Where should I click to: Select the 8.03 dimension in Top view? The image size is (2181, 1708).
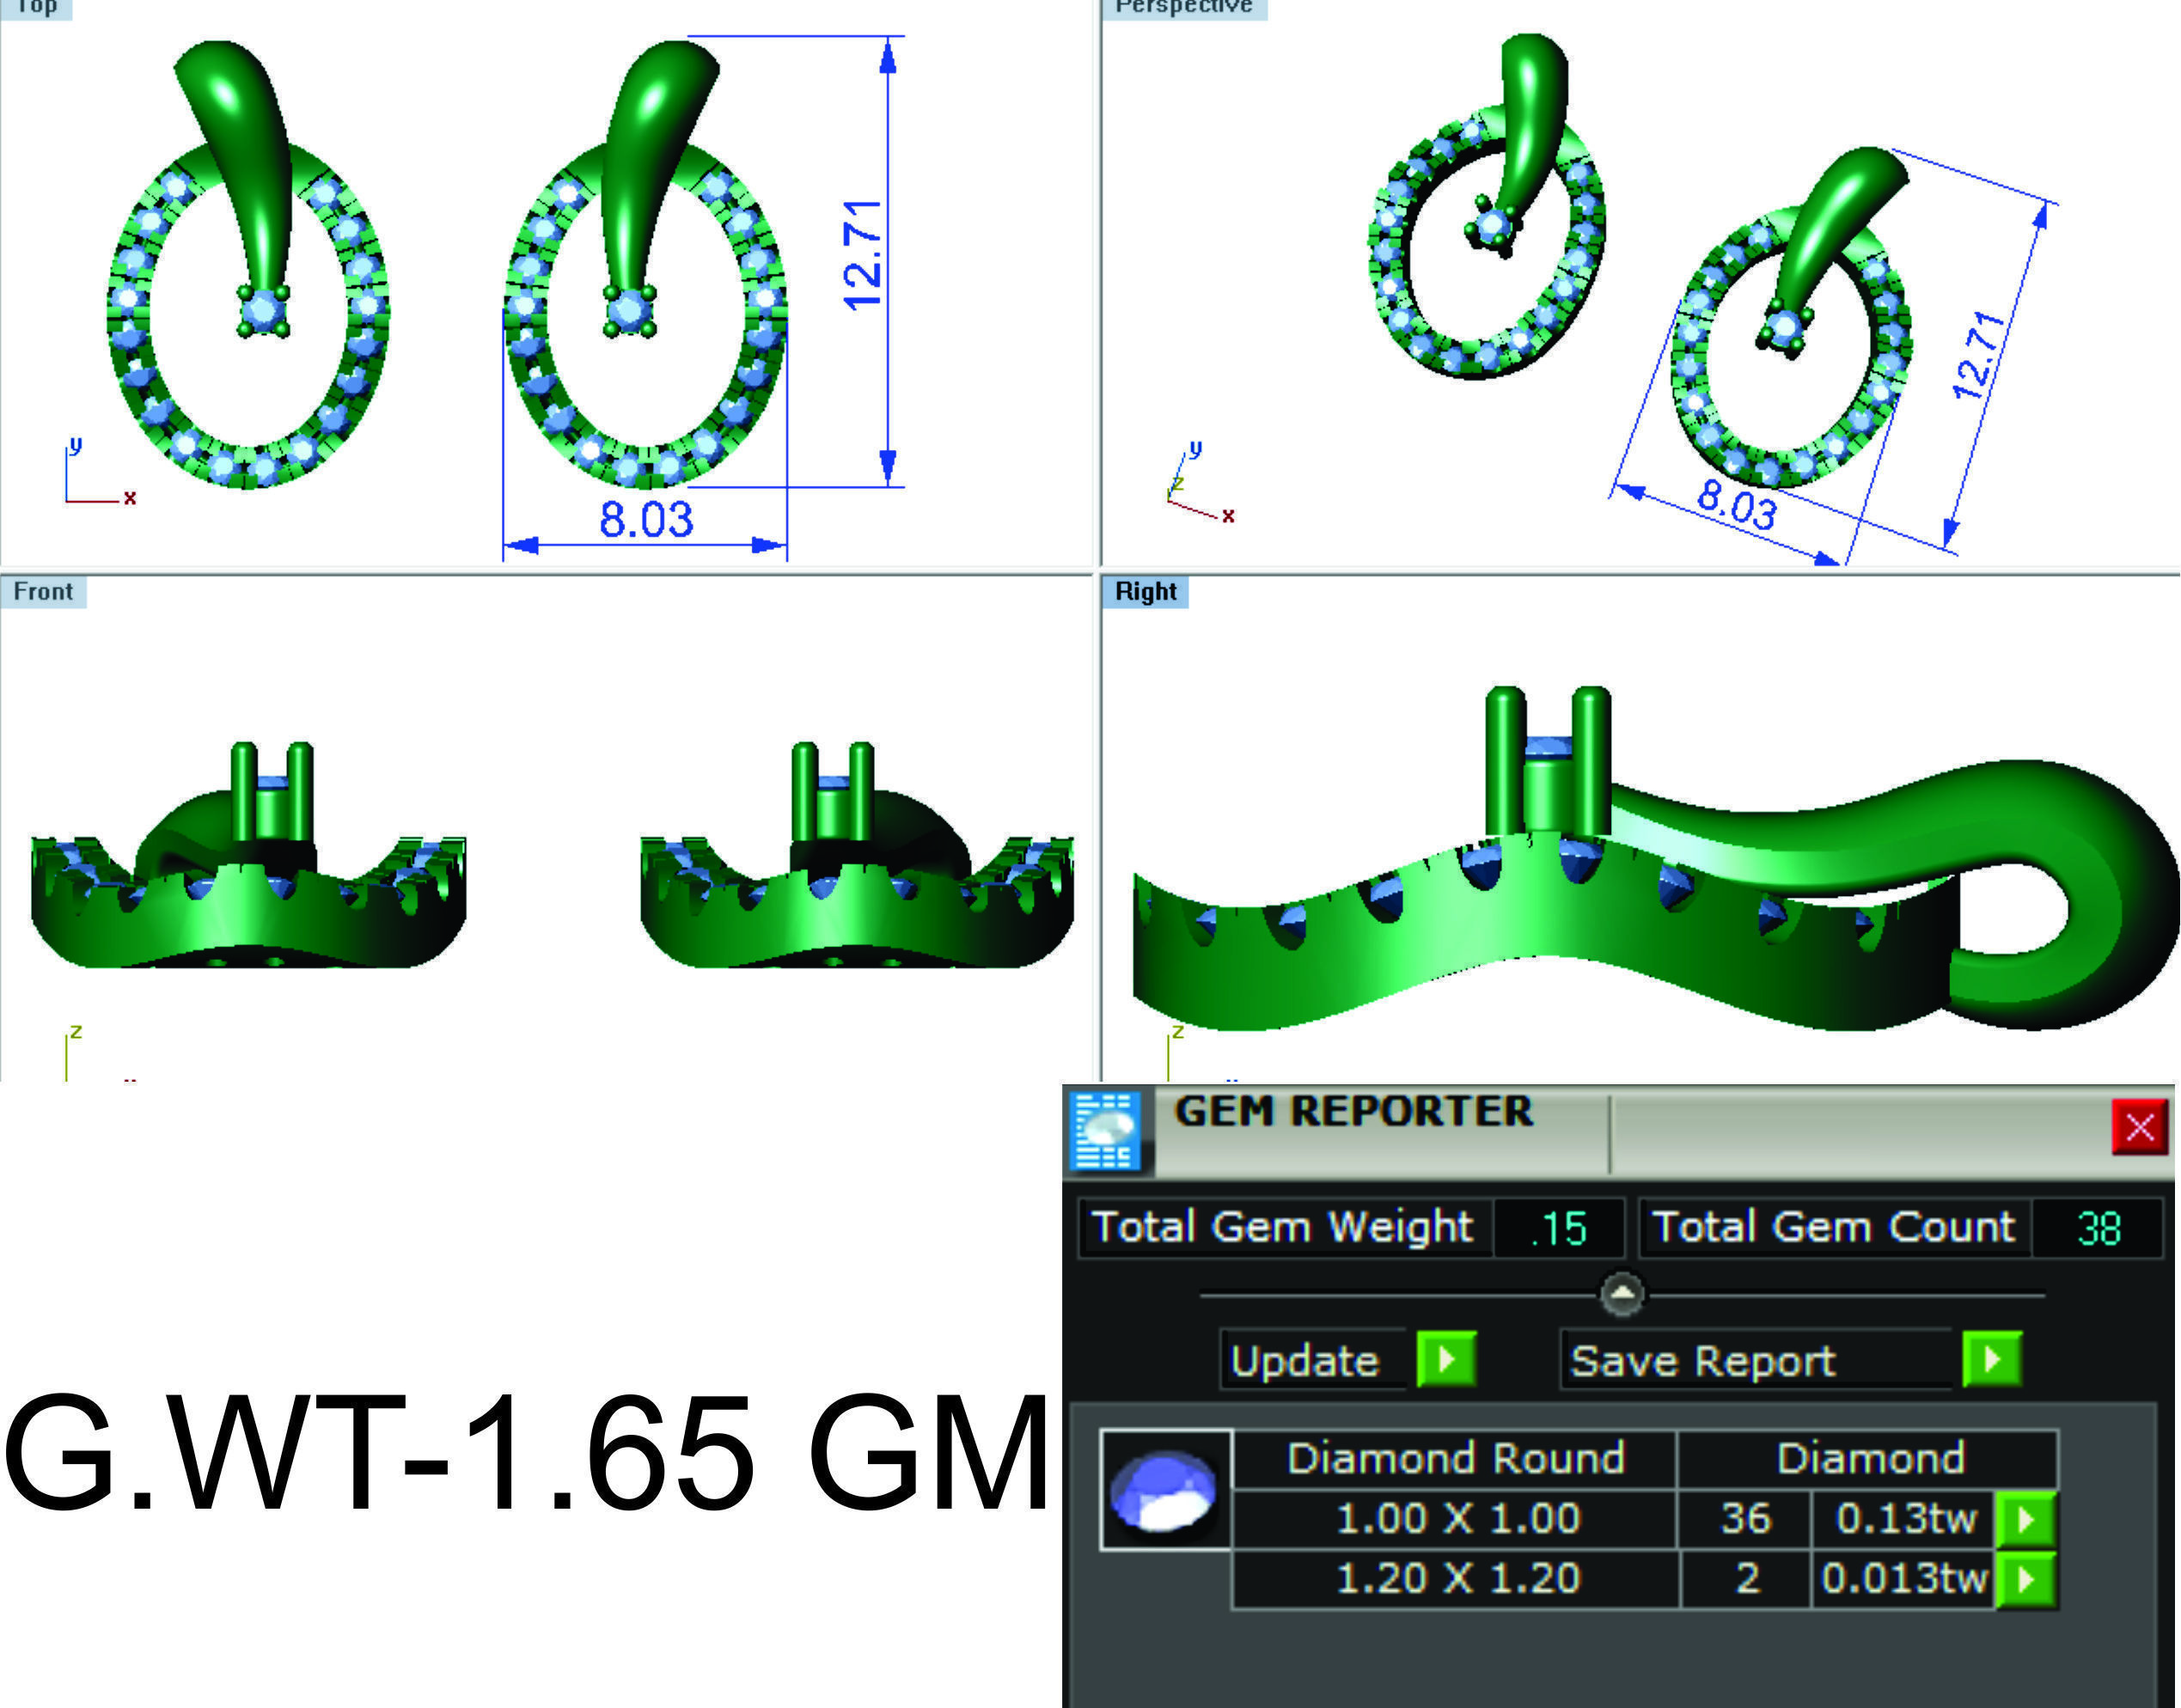pos(646,520)
